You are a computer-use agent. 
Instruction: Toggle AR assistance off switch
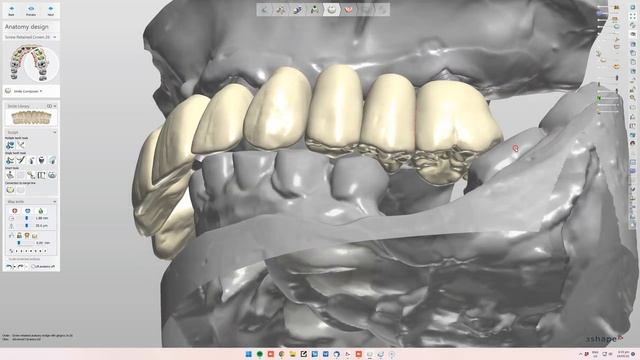[43, 267]
